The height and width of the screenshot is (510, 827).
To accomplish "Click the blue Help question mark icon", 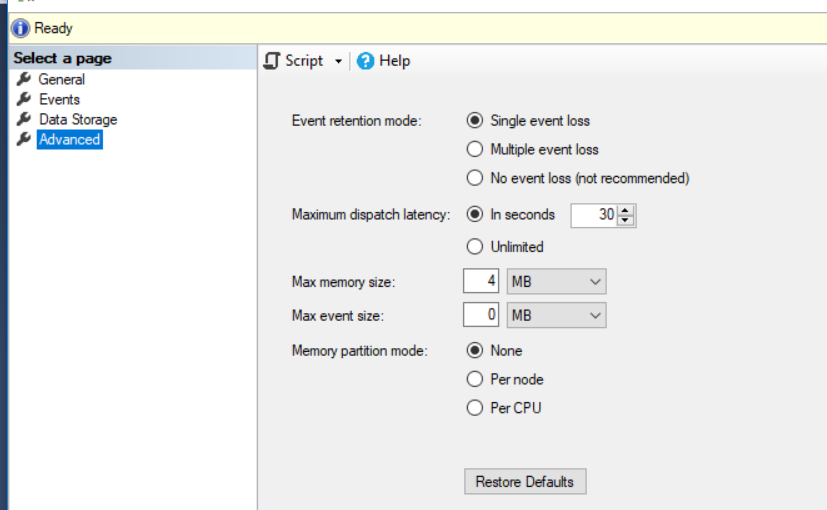I will pyautogui.click(x=366, y=61).
